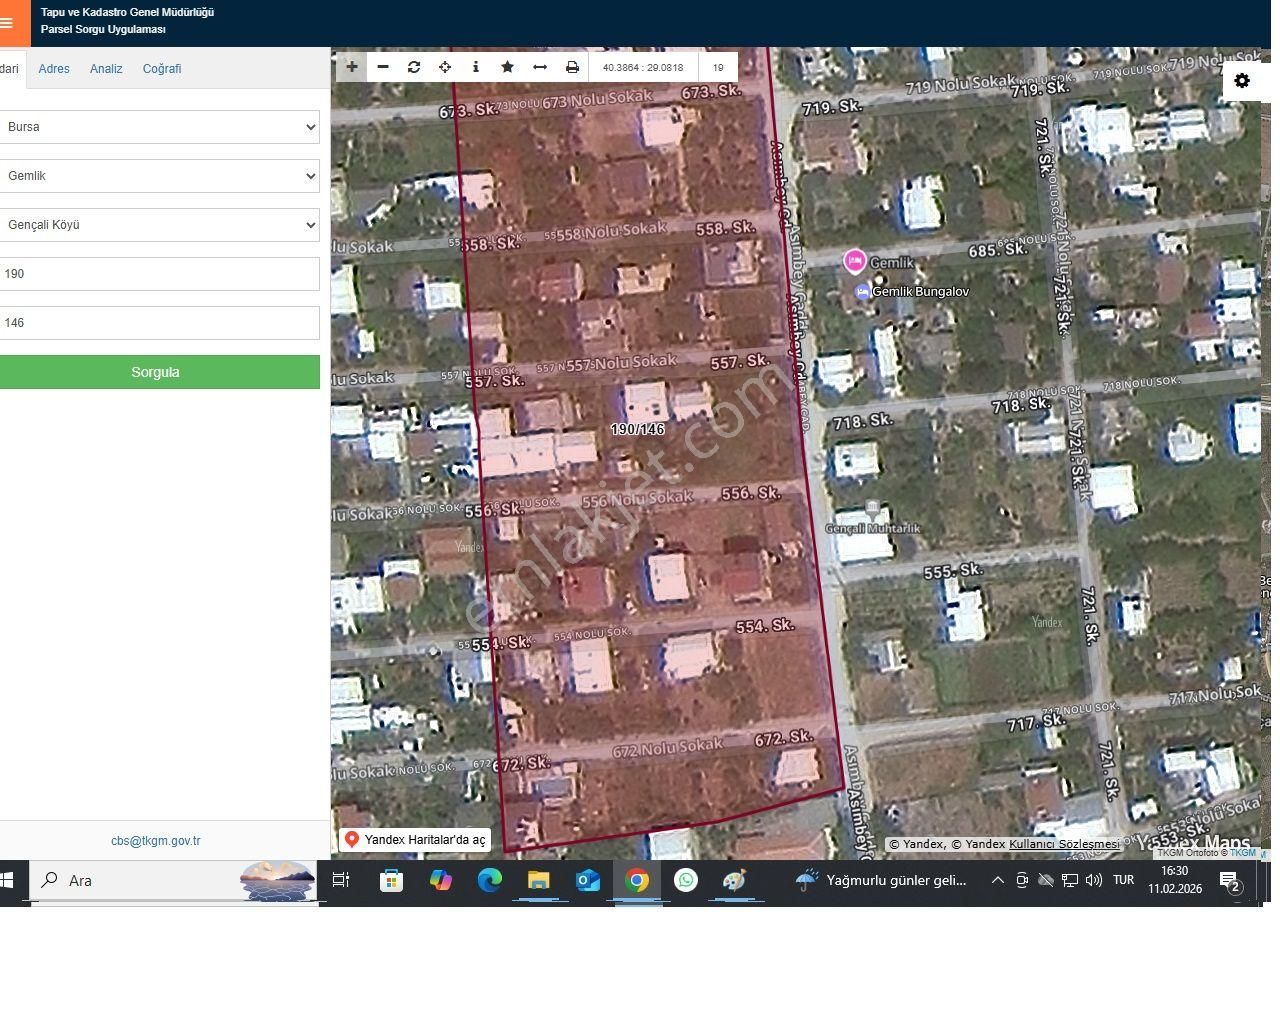Click the info icon in map toolbar
The width and height of the screenshot is (1280, 1024).
click(x=476, y=67)
